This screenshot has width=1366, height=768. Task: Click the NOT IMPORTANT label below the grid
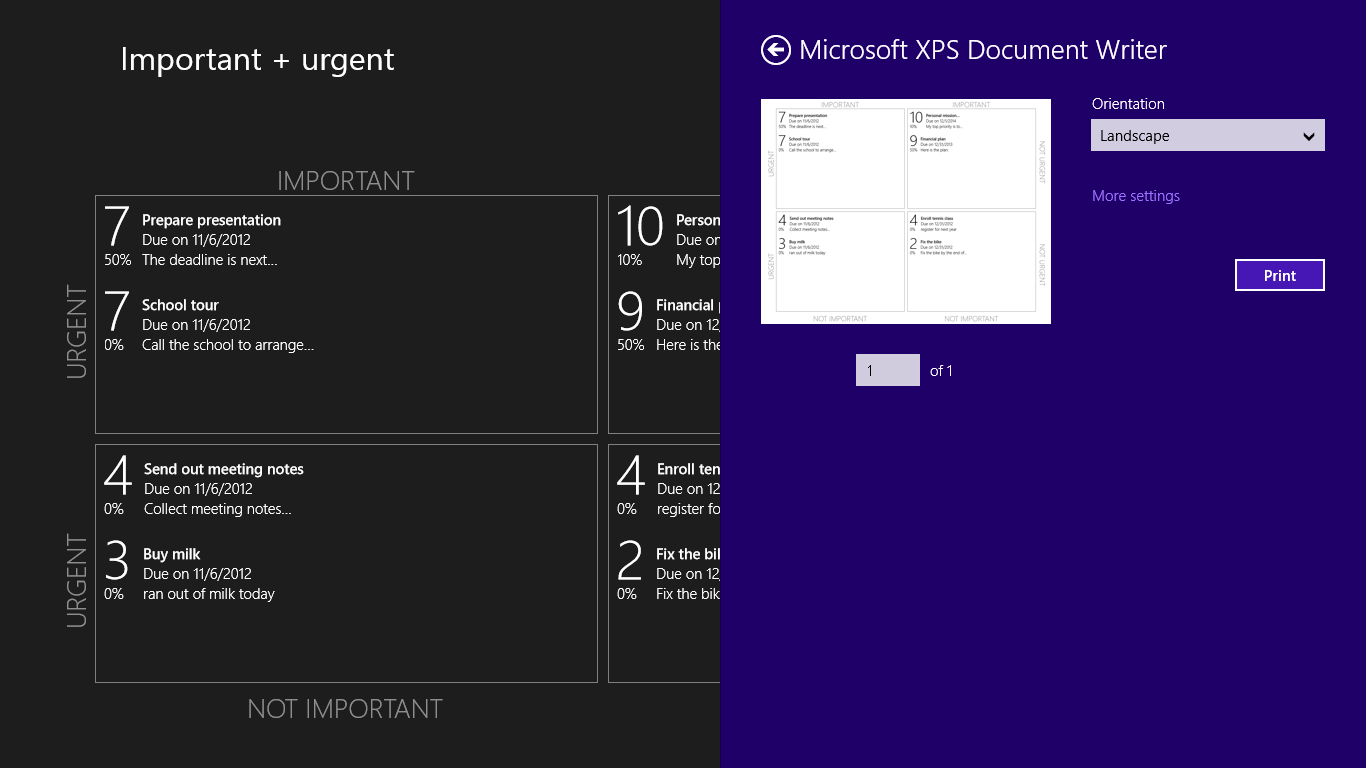pos(345,709)
